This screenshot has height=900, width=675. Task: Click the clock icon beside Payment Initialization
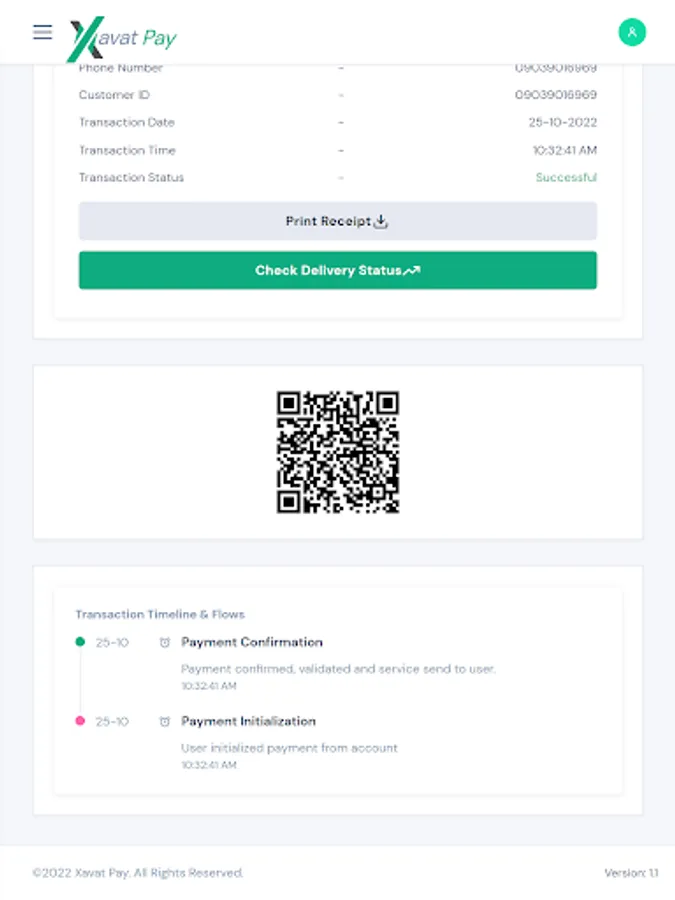click(165, 722)
